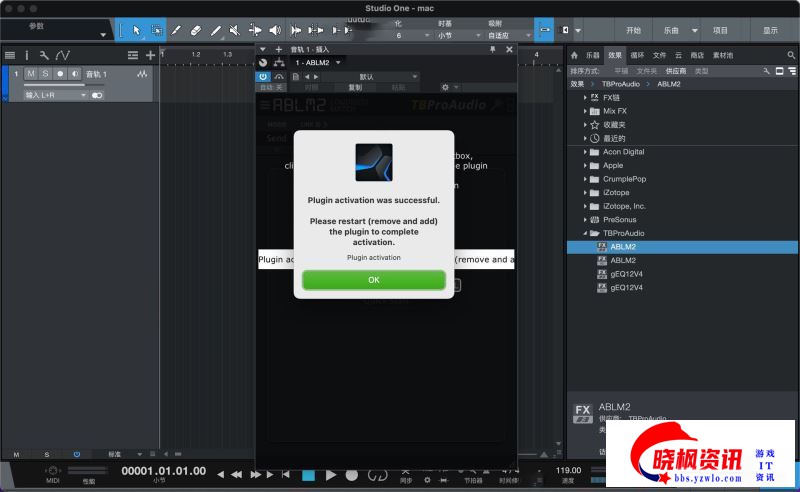This screenshot has height=492, width=800.
Task: Select the Arrow tool
Action: [x=136, y=30]
